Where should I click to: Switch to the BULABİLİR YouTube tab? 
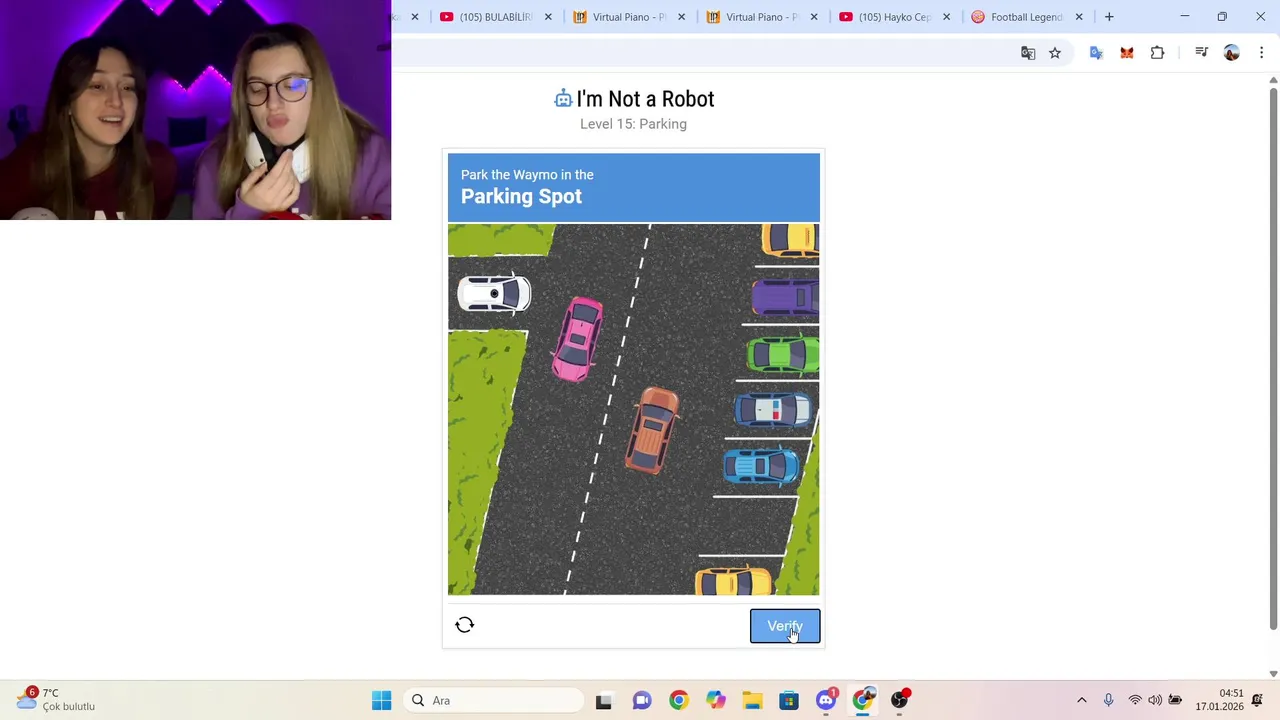[x=489, y=17]
